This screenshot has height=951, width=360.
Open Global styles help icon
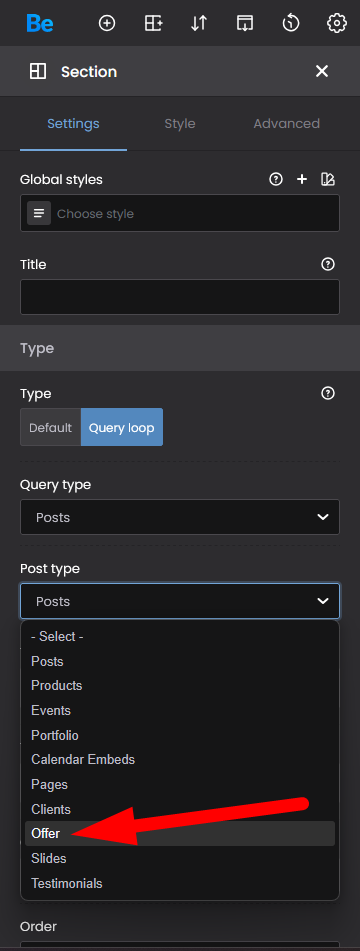(276, 180)
